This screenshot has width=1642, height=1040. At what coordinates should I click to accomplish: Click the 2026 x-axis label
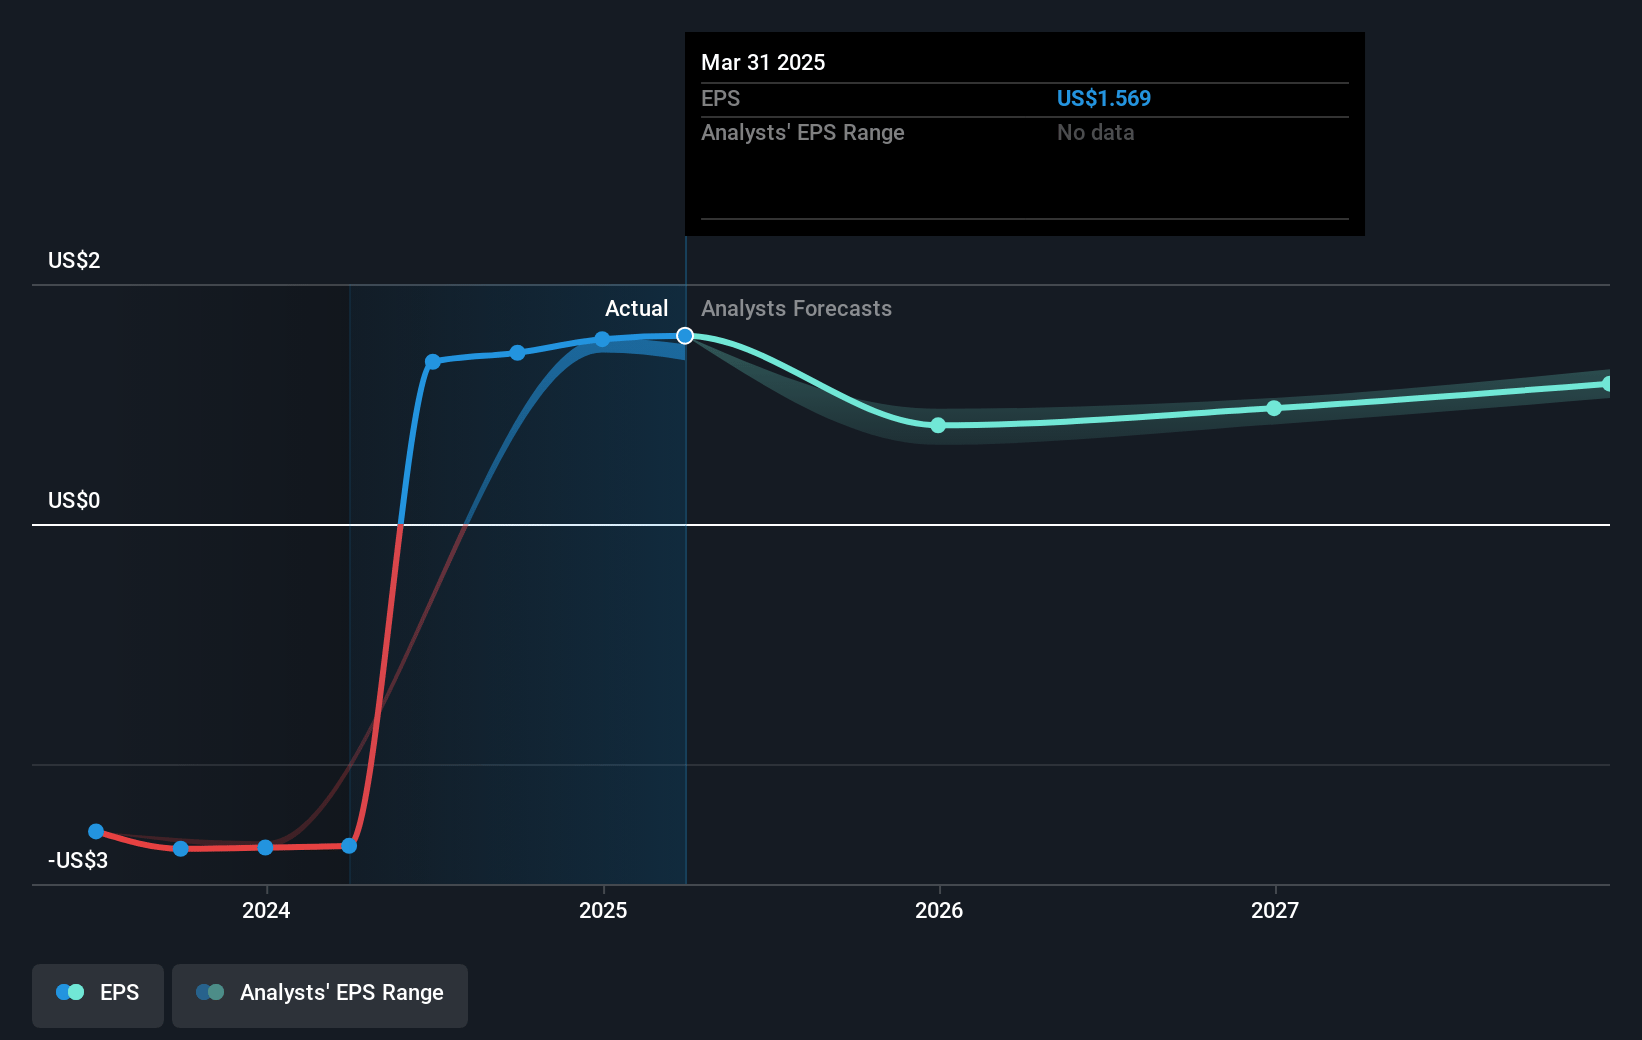pyautogui.click(x=939, y=910)
